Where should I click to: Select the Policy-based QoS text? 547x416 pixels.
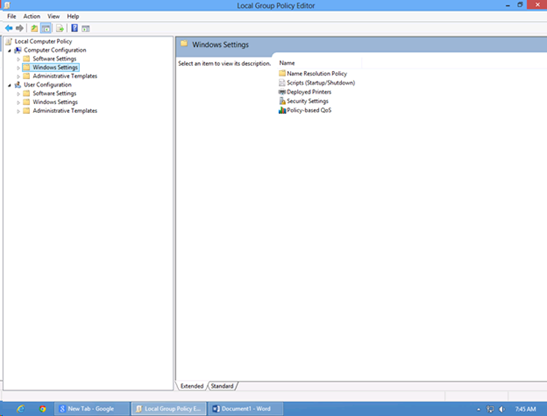coord(309,110)
